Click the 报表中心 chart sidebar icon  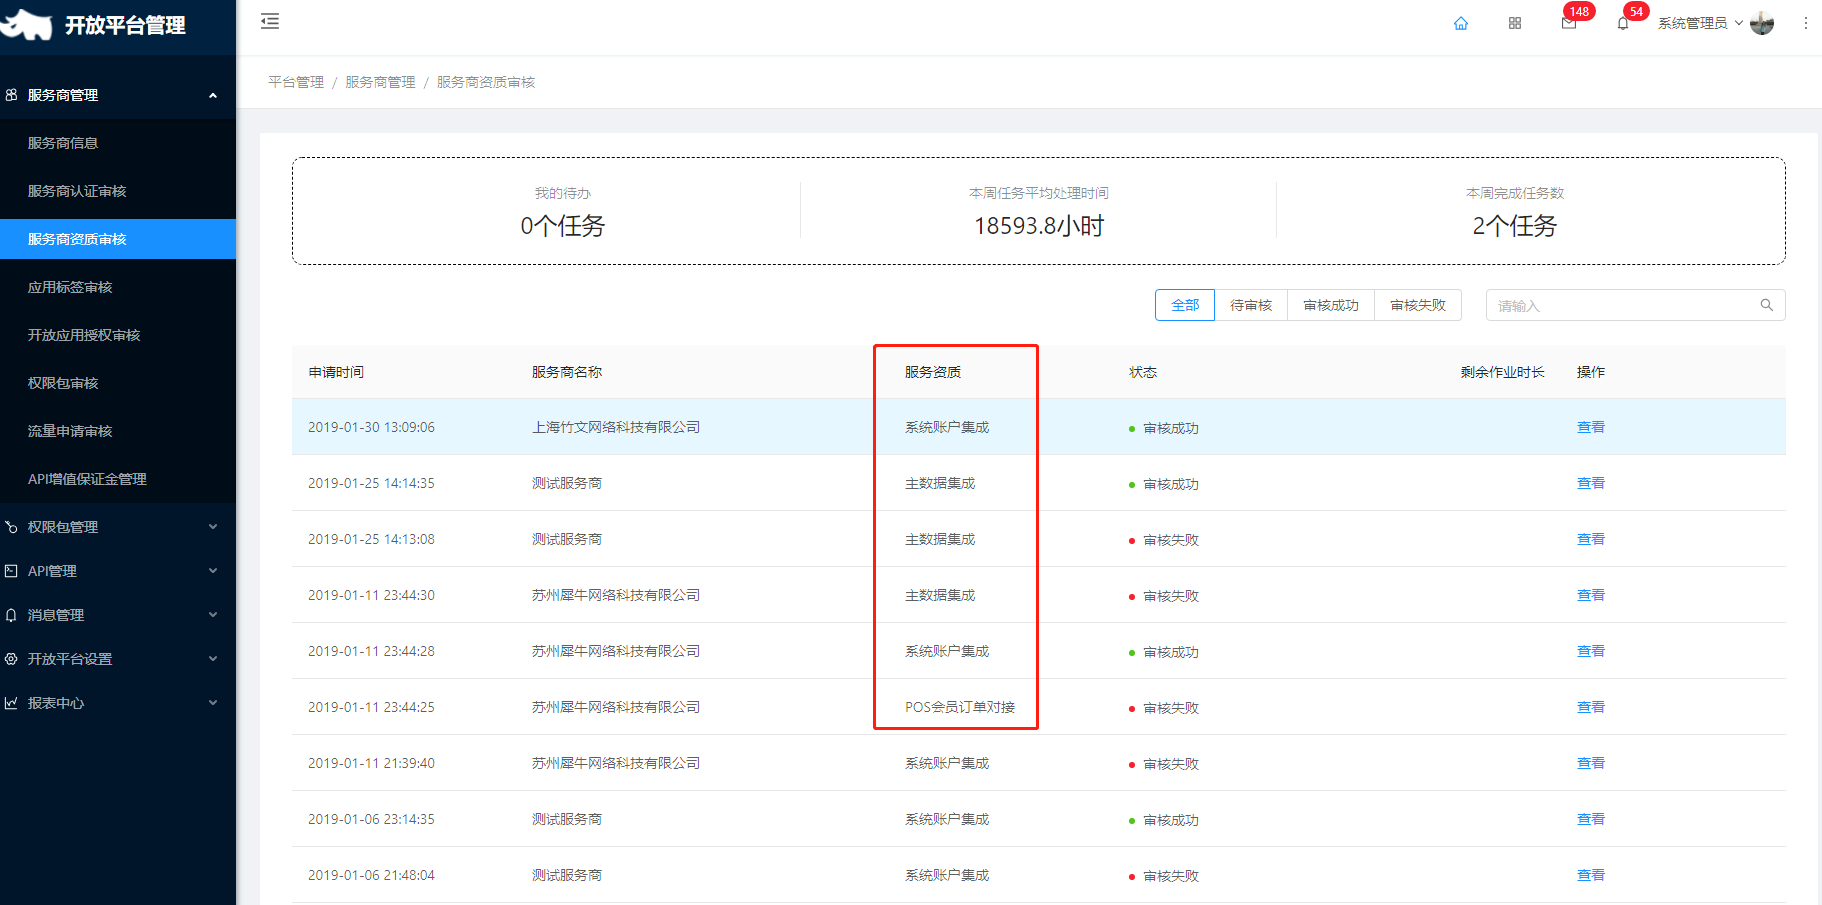(11, 703)
